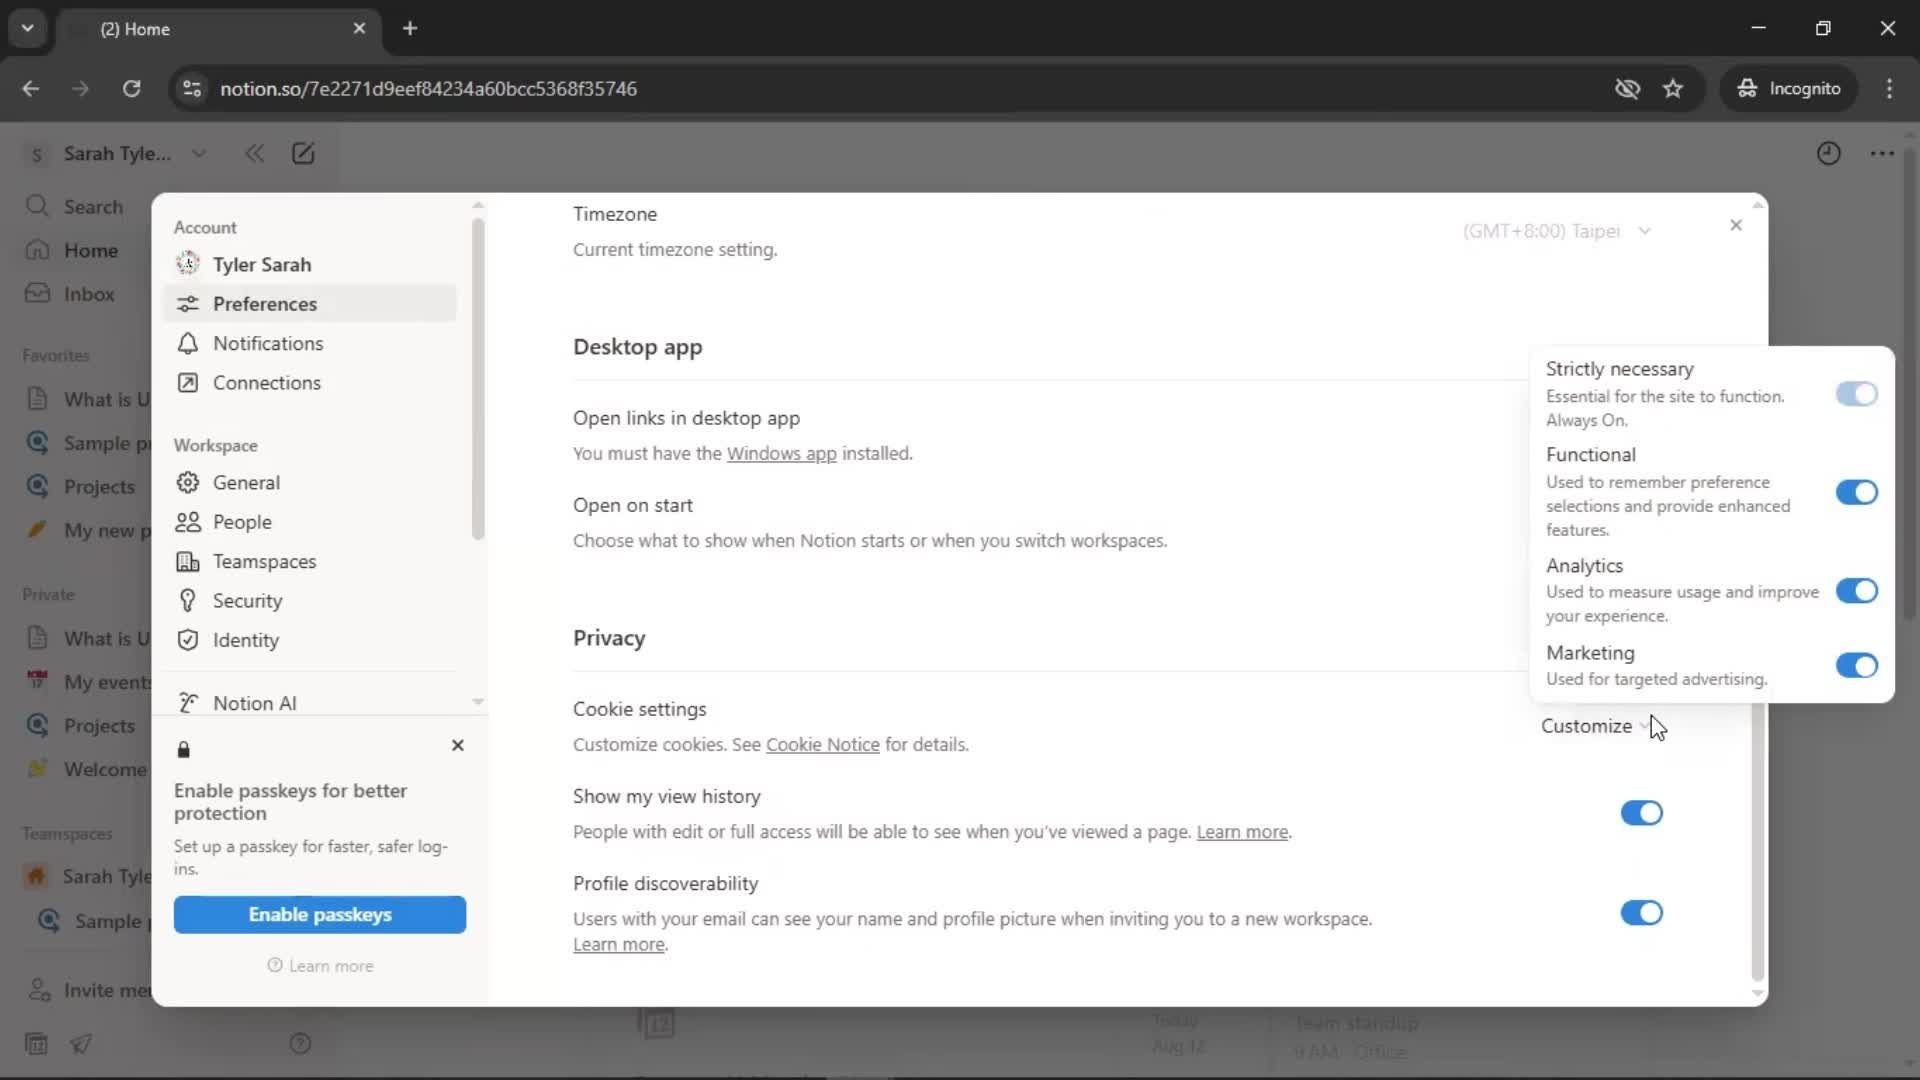Click Learn more below Enable passkeys
Image resolution: width=1920 pixels, height=1080 pixels.
coord(320,965)
